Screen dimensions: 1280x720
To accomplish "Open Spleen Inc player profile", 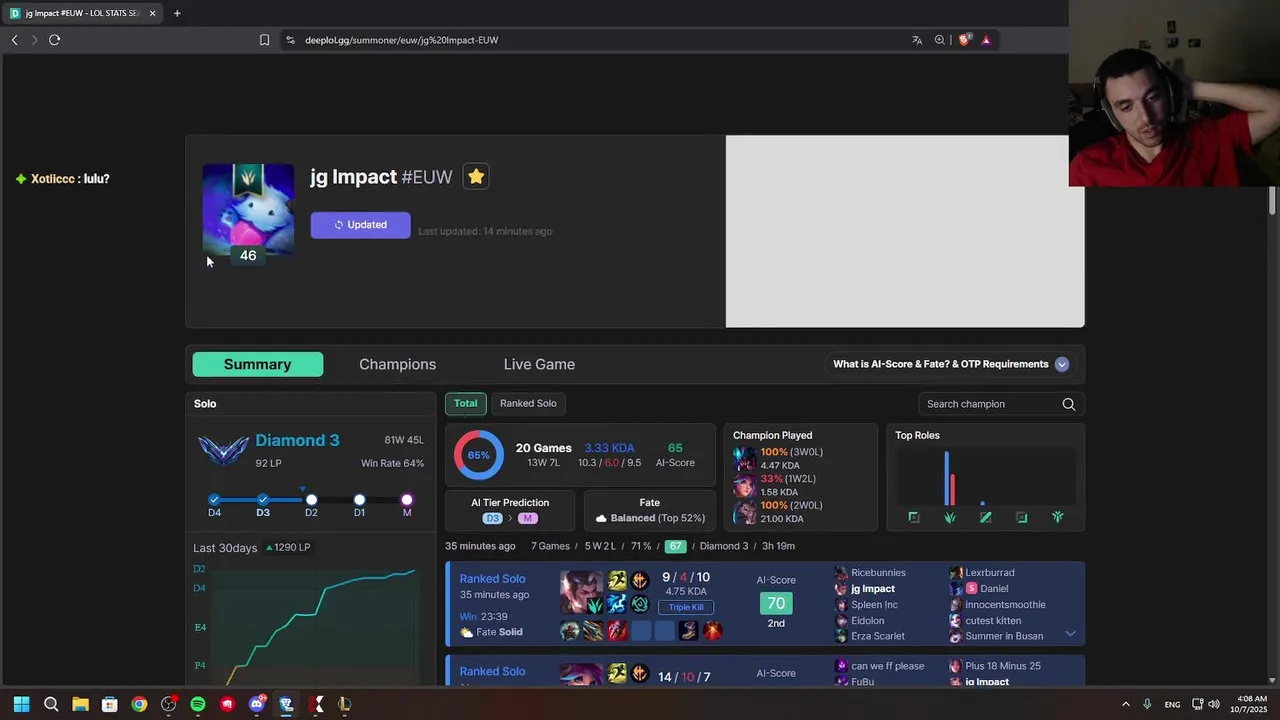I will (874, 605).
